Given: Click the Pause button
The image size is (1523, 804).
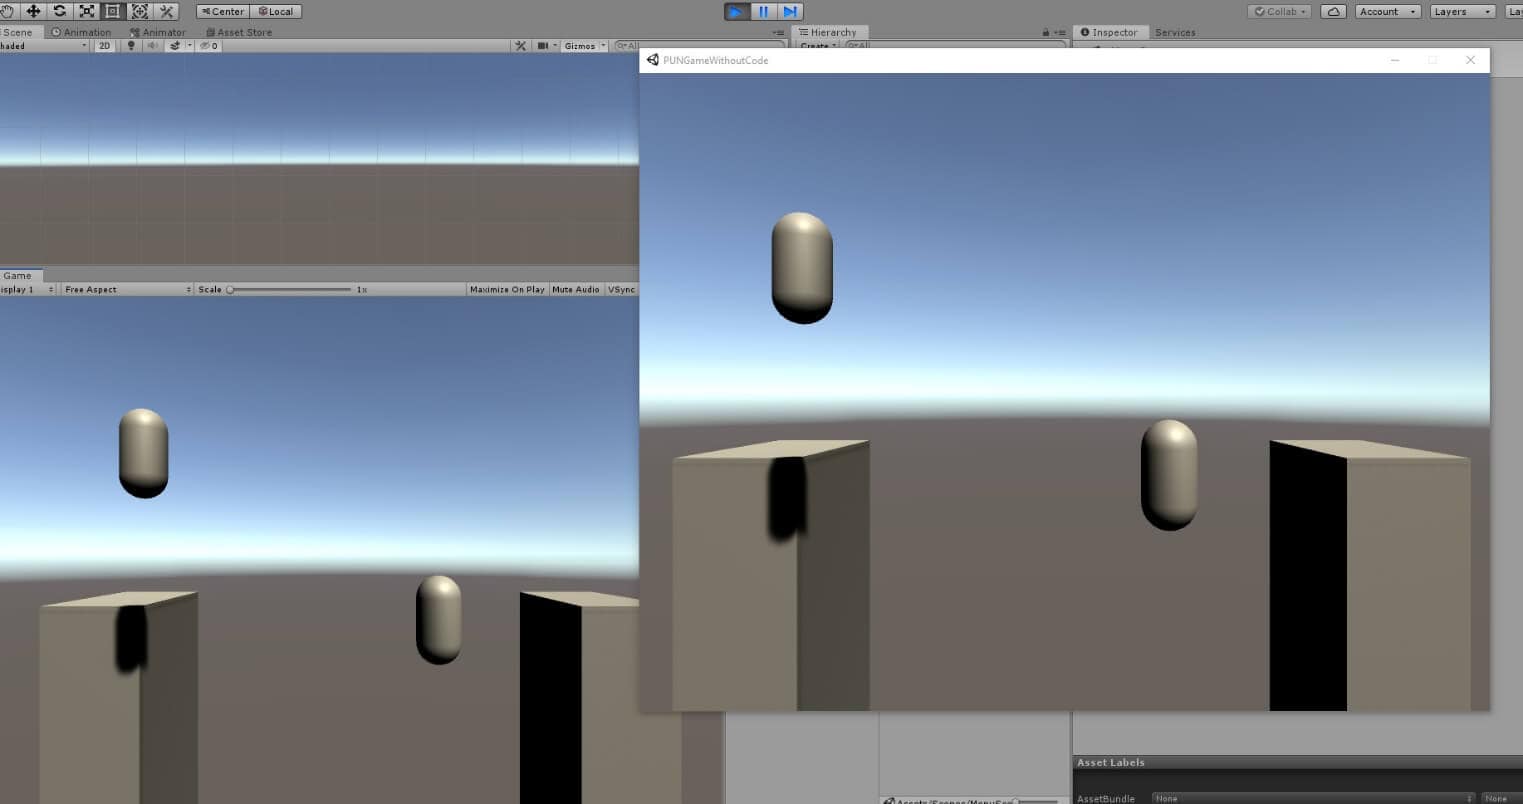Looking at the screenshot, I should (x=763, y=12).
